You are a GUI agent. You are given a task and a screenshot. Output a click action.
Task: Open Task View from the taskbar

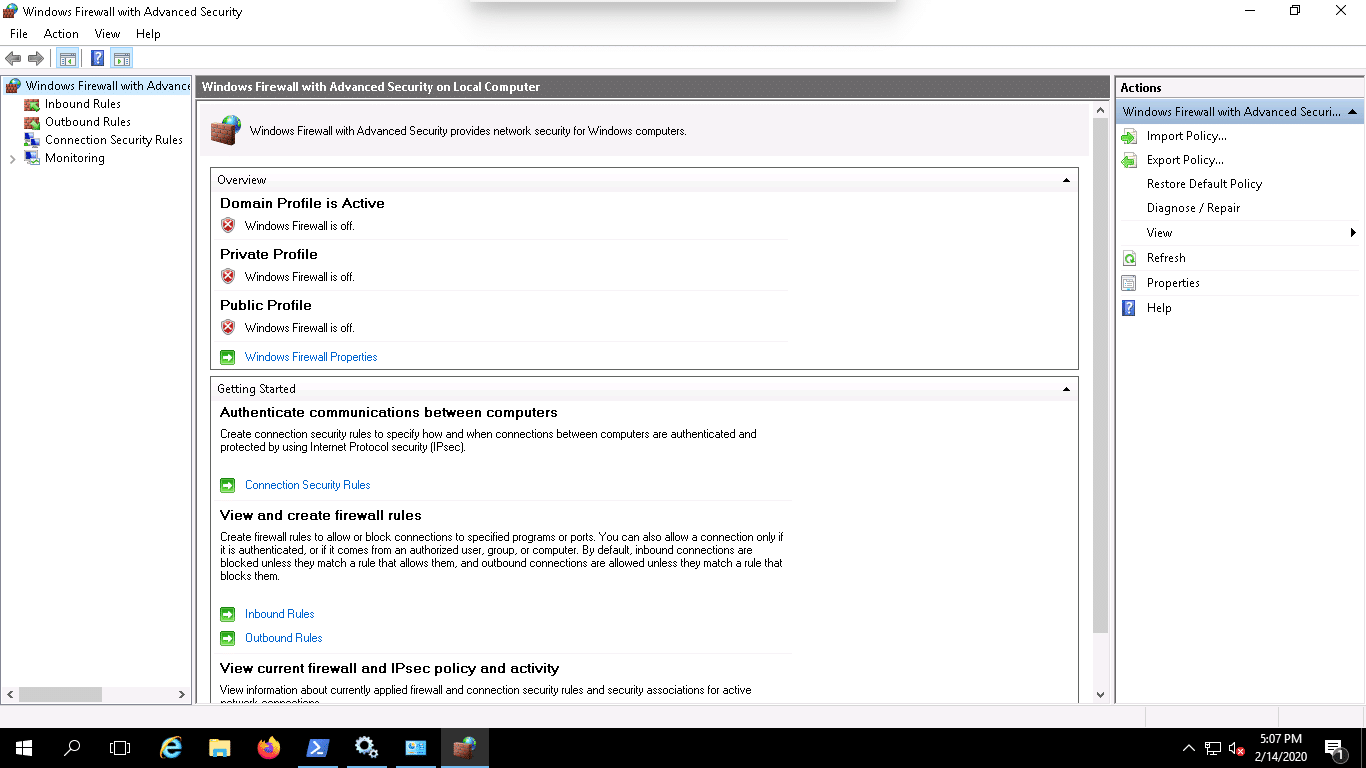(120, 748)
